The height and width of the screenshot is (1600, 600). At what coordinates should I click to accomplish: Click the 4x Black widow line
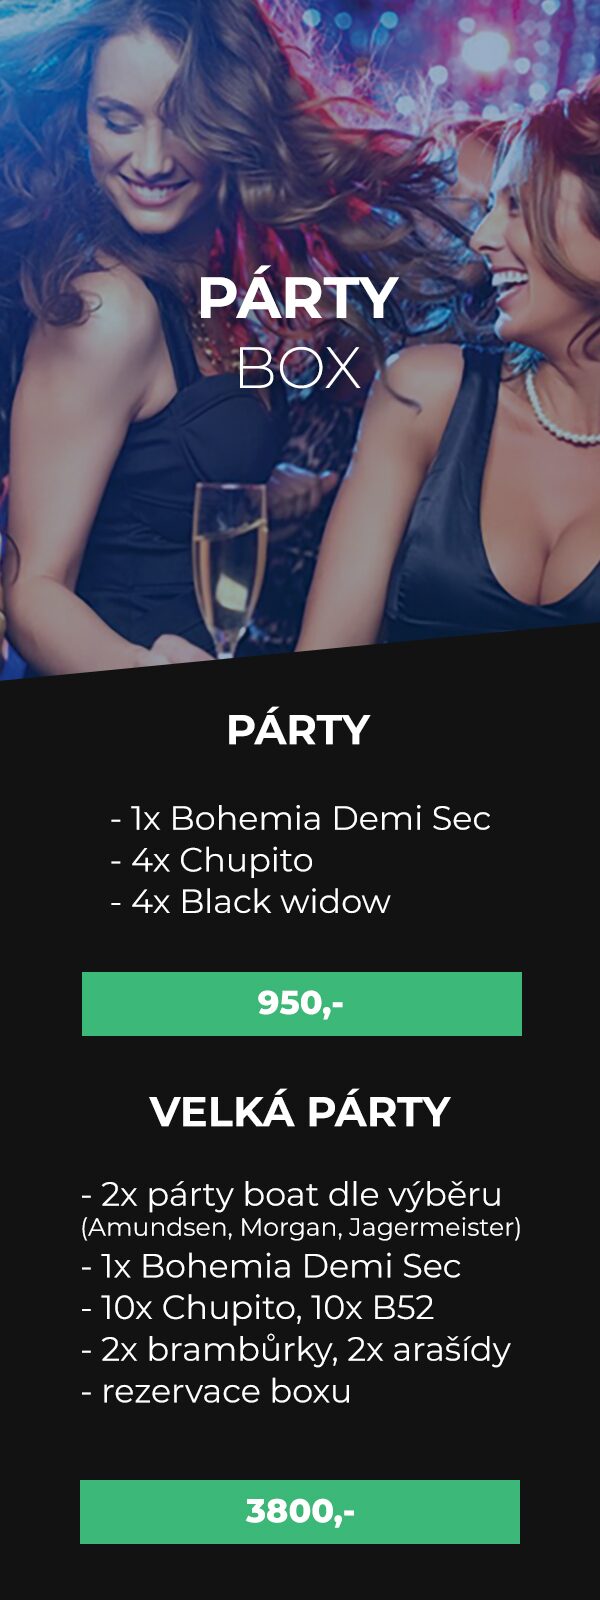250,901
